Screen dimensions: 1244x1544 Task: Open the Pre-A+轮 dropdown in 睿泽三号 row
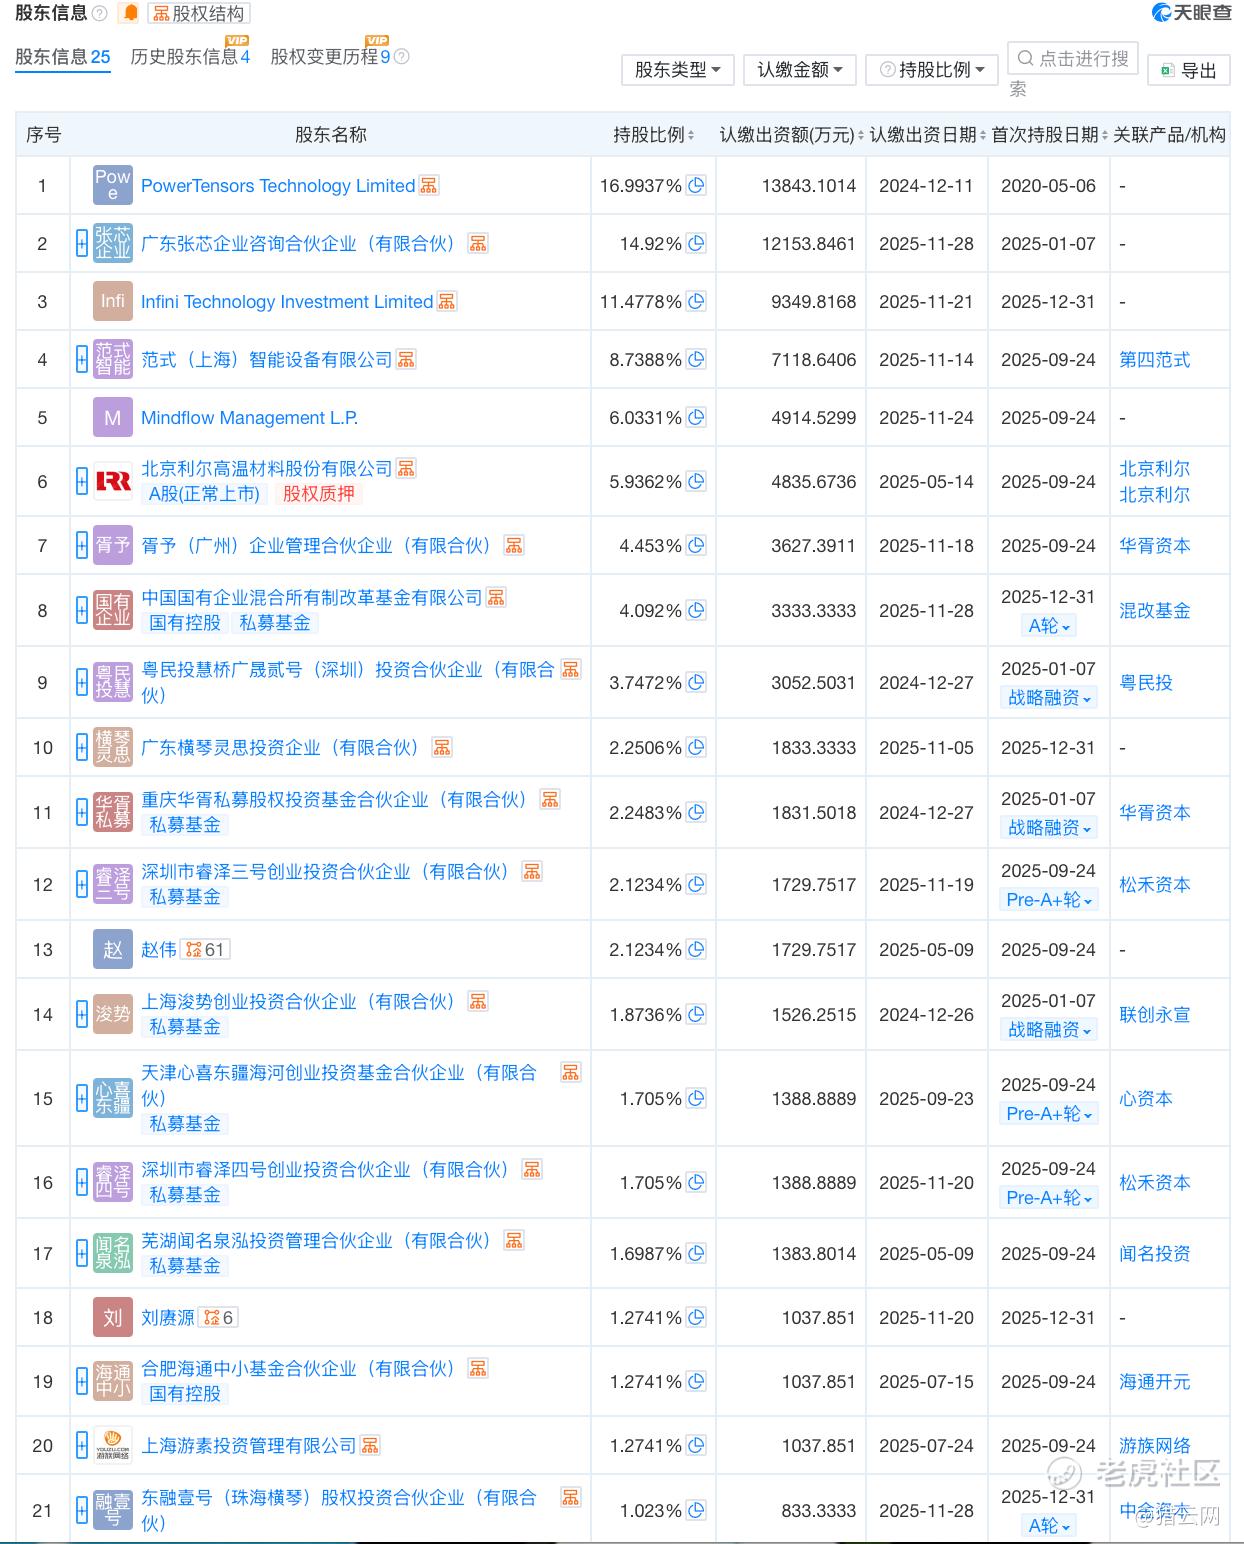pyautogui.click(x=1049, y=900)
